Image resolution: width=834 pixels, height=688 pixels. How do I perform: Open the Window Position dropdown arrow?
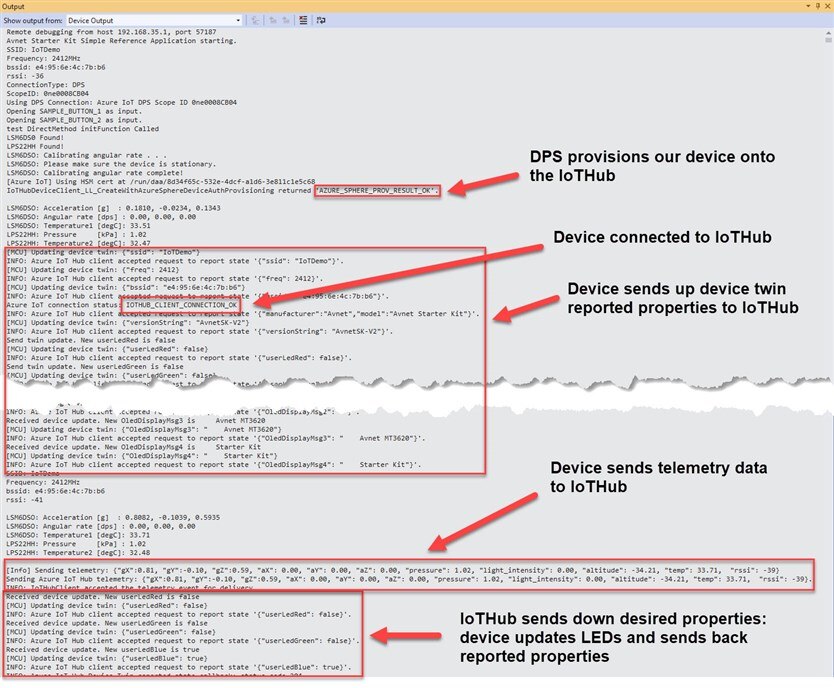(808, 6)
